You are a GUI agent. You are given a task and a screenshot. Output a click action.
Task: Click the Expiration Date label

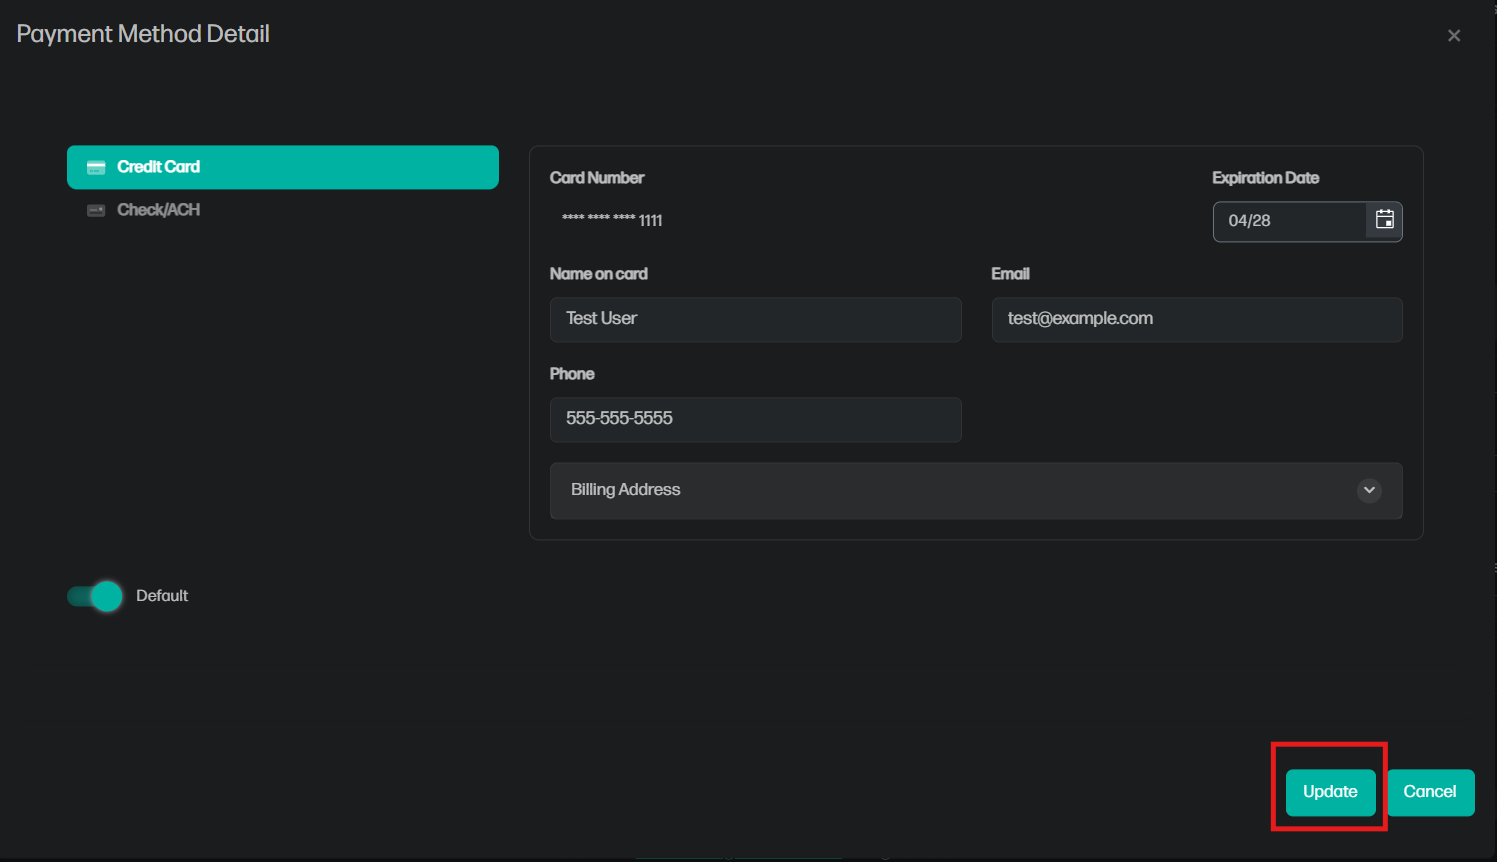click(x=1265, y=178)
